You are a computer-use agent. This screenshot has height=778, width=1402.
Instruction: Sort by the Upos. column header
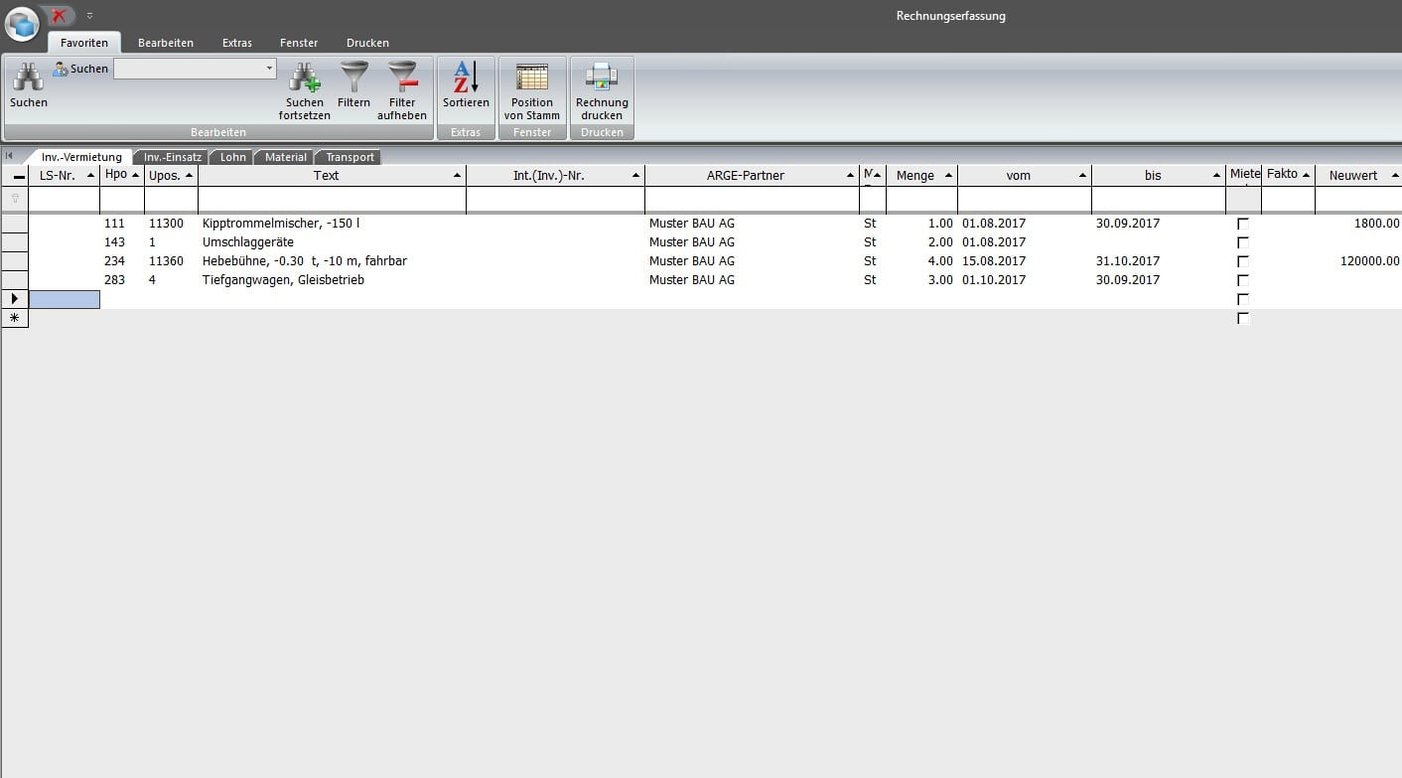171,176
